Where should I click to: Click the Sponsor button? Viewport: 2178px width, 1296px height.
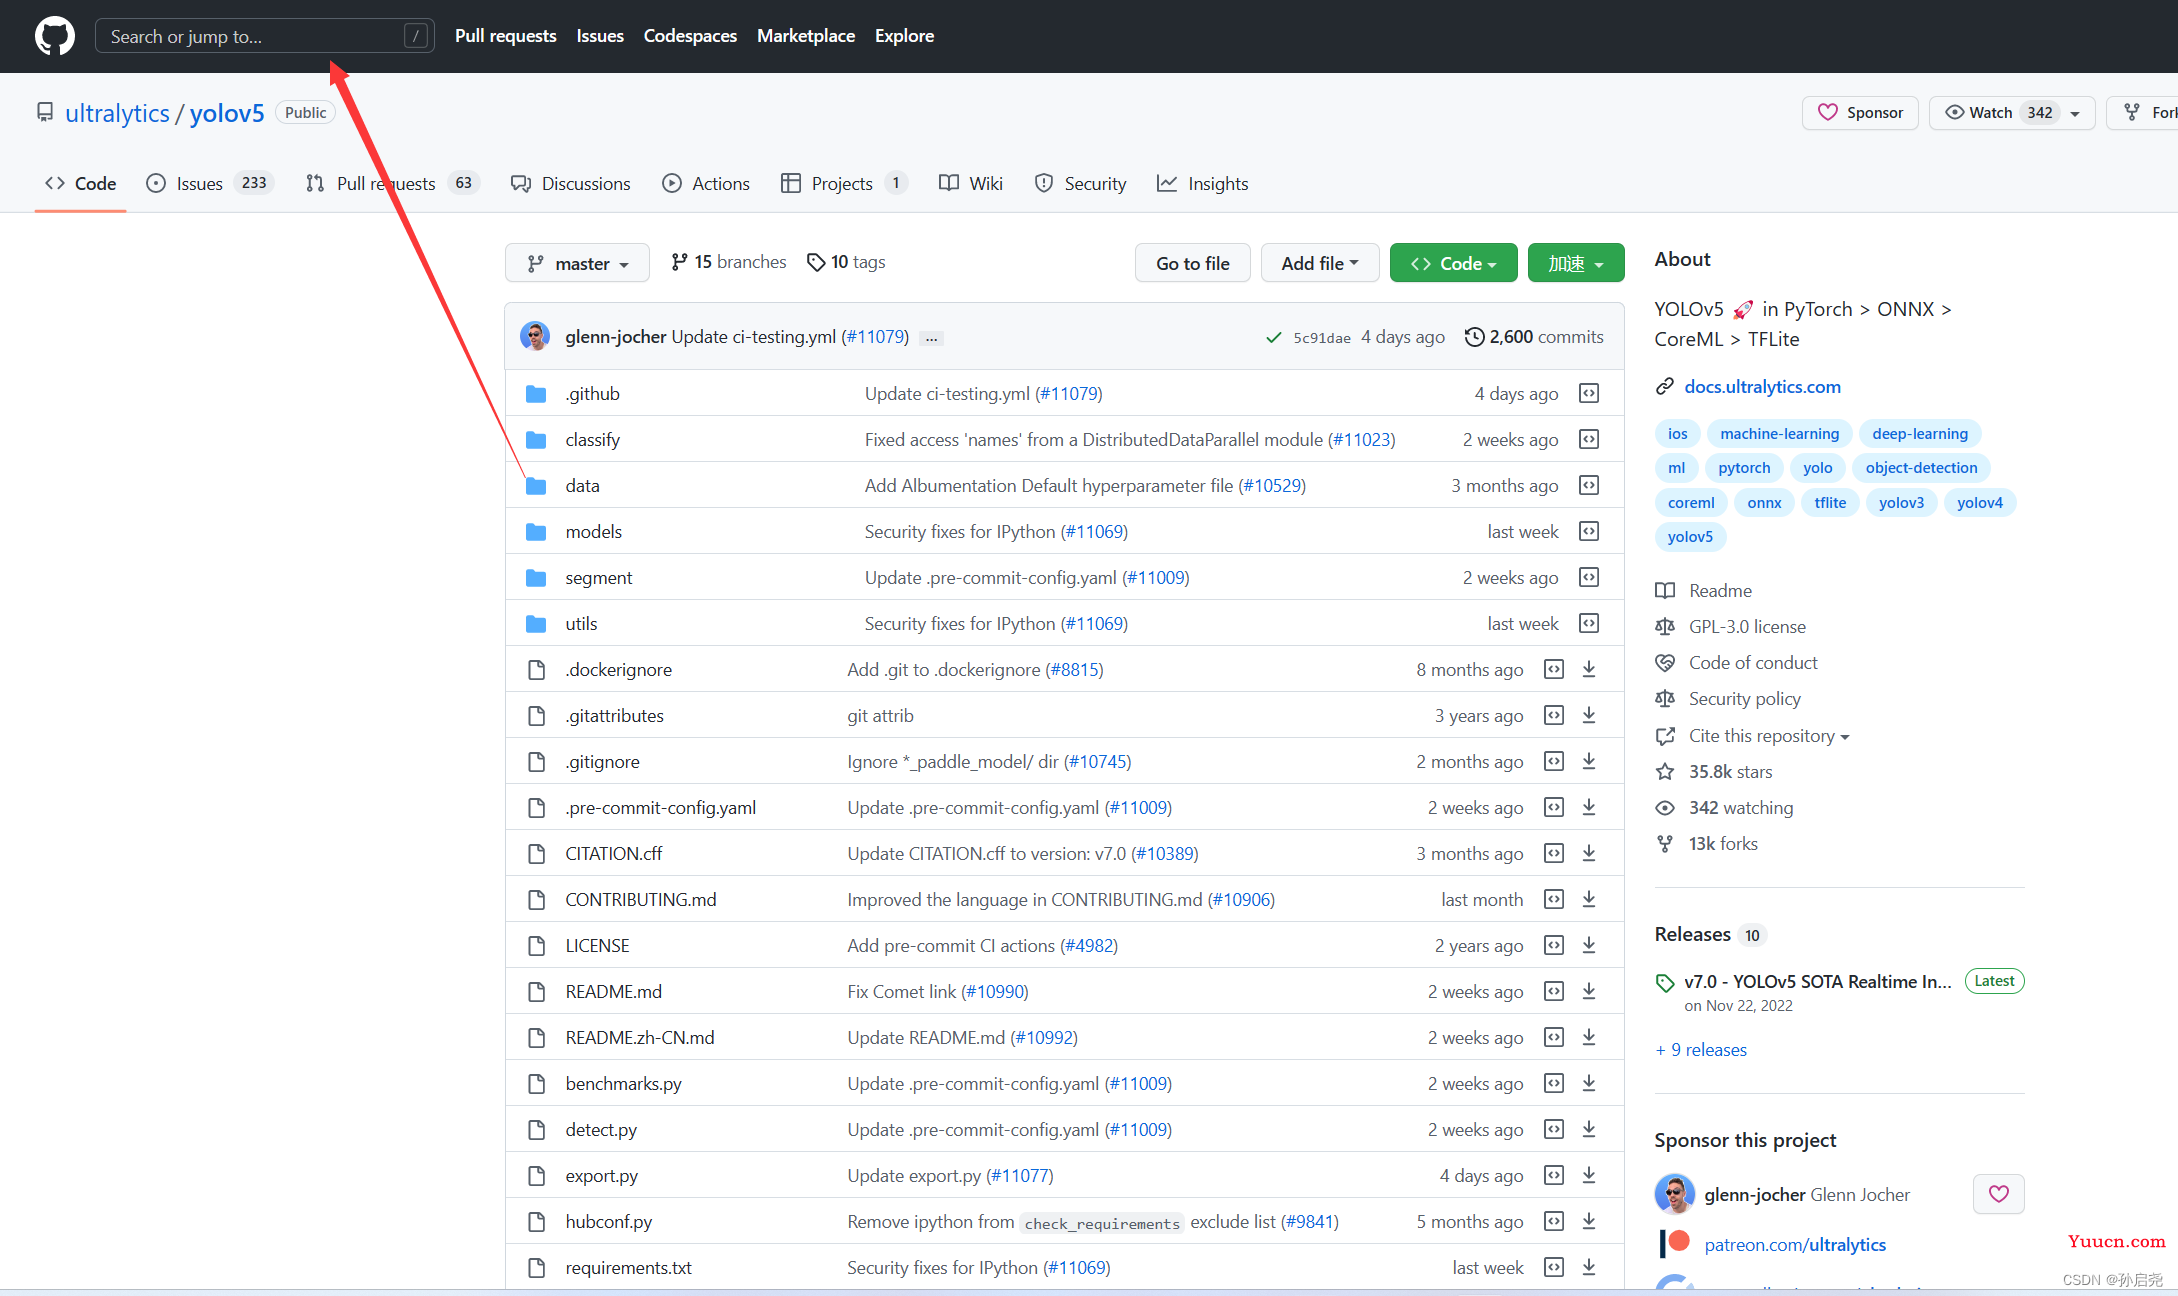click(x=1860, y=113)
